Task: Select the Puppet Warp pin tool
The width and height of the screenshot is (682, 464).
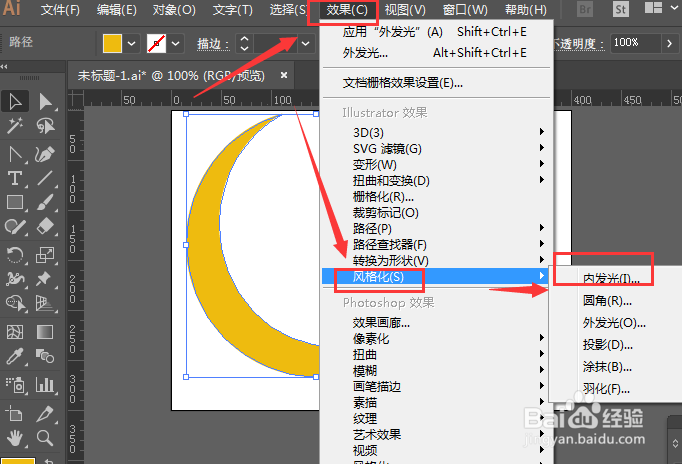Action: click(x=45, y=279)
